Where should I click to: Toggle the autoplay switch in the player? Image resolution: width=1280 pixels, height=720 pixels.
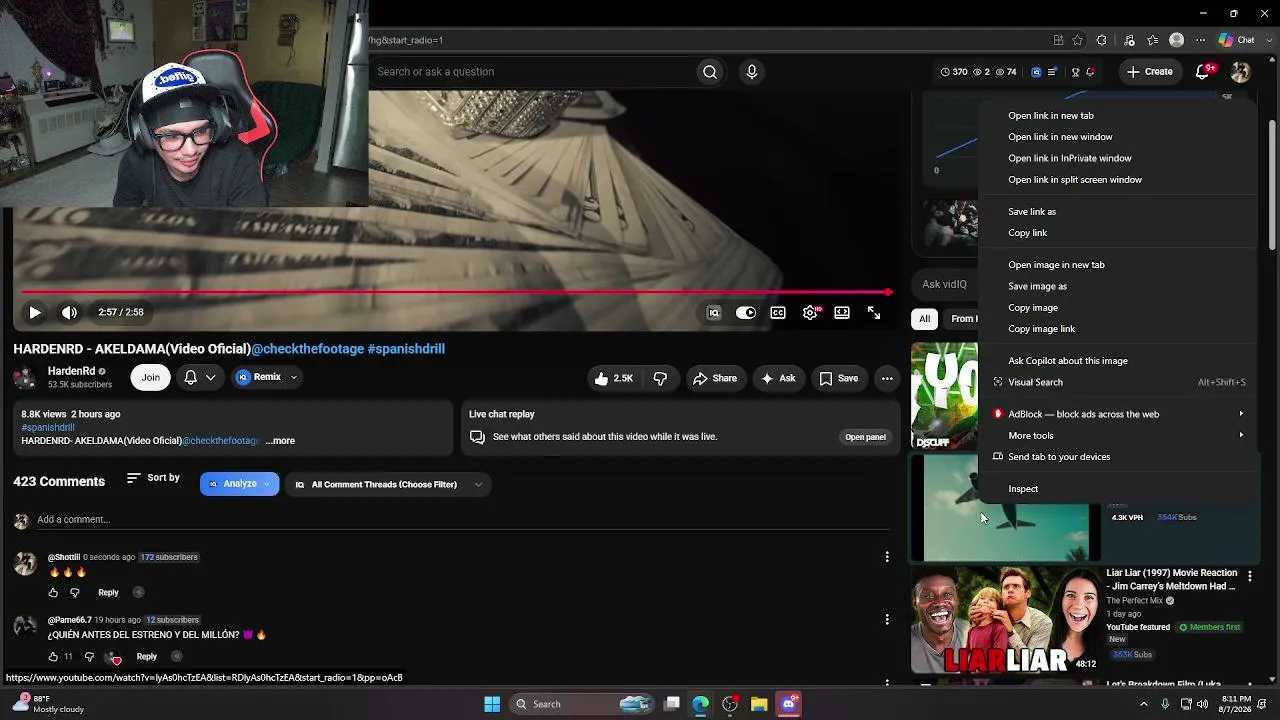click(746, 313)
